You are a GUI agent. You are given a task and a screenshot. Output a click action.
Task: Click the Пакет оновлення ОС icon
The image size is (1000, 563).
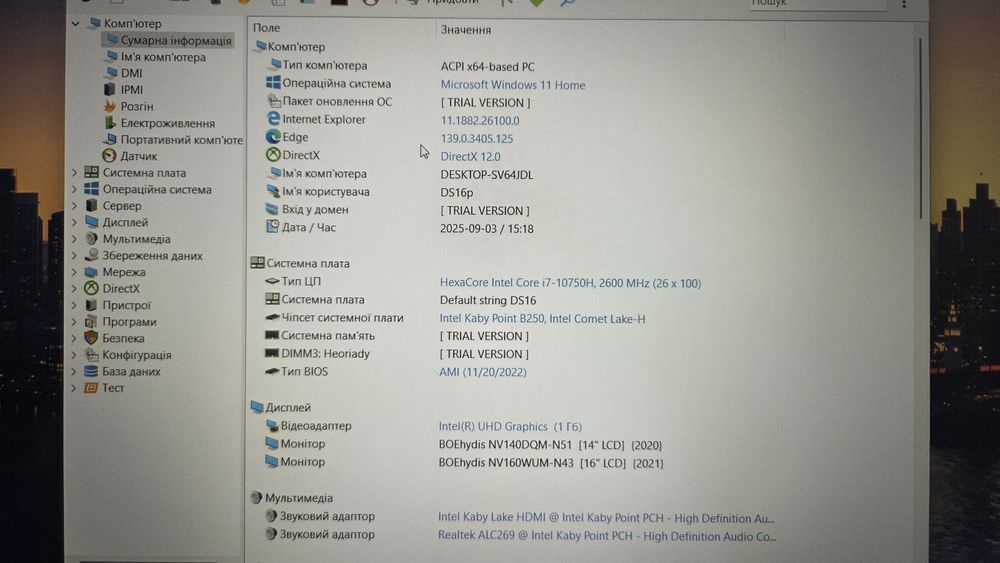(274, 101)
